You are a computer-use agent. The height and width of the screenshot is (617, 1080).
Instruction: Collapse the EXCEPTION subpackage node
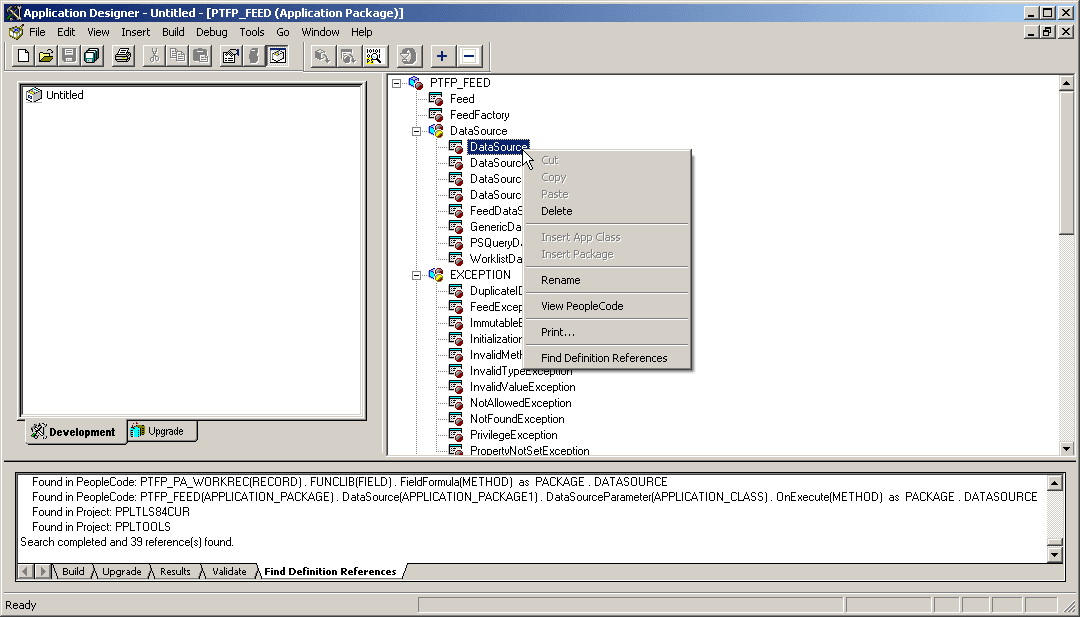pos(416,274)
